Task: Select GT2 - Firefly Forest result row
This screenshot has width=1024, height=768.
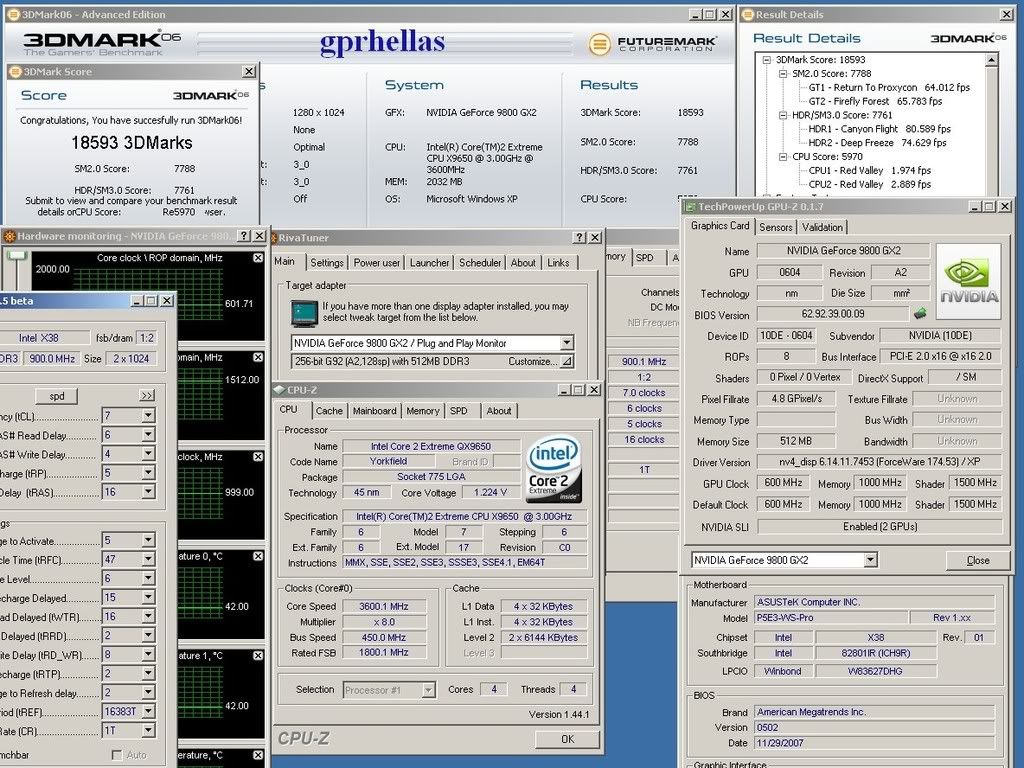Action: (x=875, y=102)
